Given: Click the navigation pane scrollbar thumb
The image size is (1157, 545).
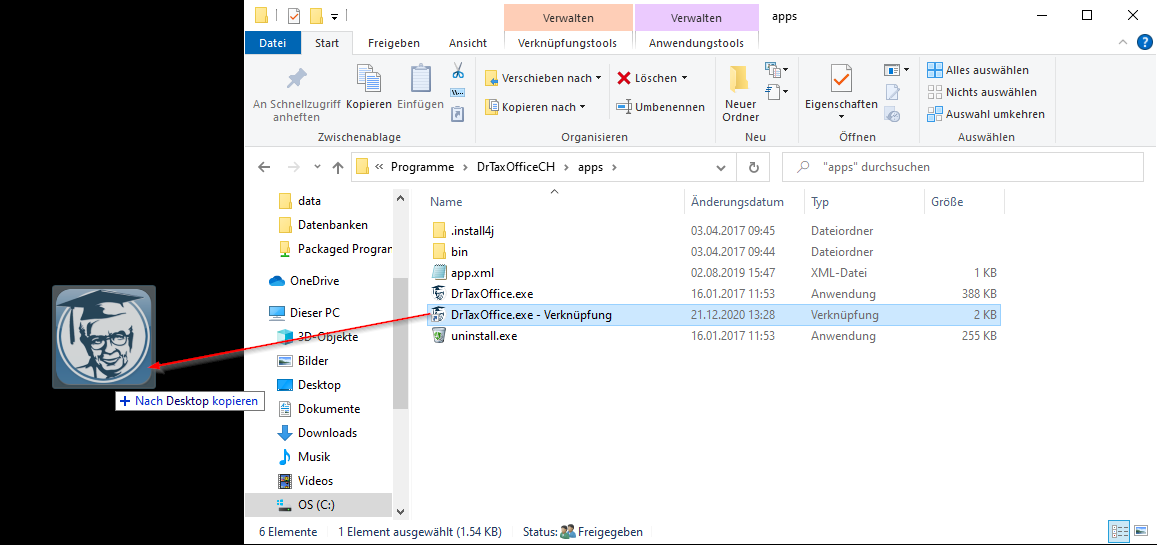Looking at the screenshot, I should (x=400, y=343).
